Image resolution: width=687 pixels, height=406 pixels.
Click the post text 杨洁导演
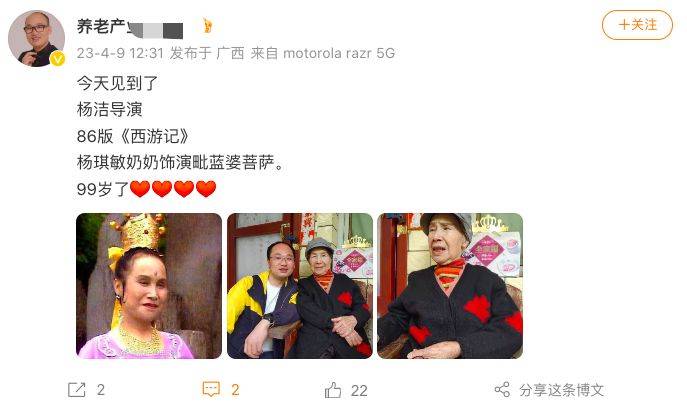pyautogui.click(x=110, y=109)
